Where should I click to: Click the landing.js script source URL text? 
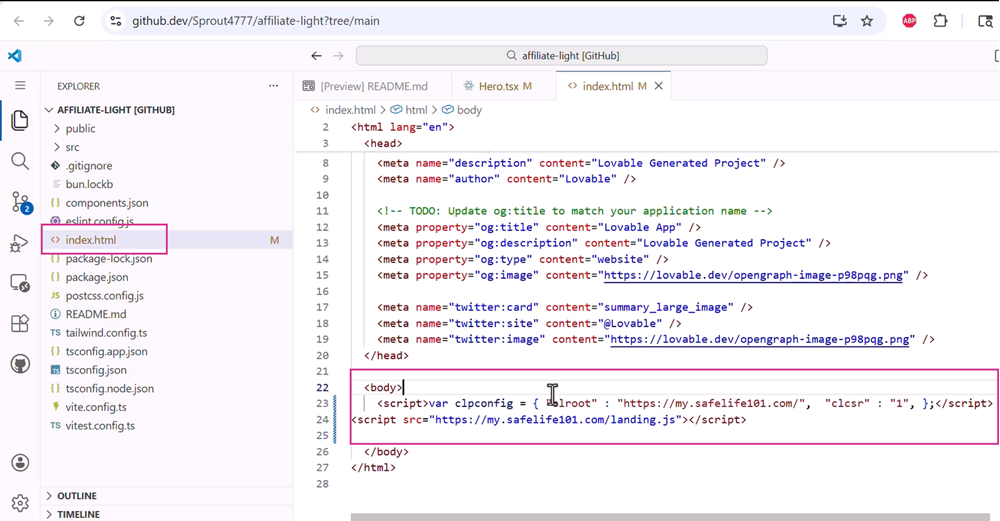[x=555, y=420]
